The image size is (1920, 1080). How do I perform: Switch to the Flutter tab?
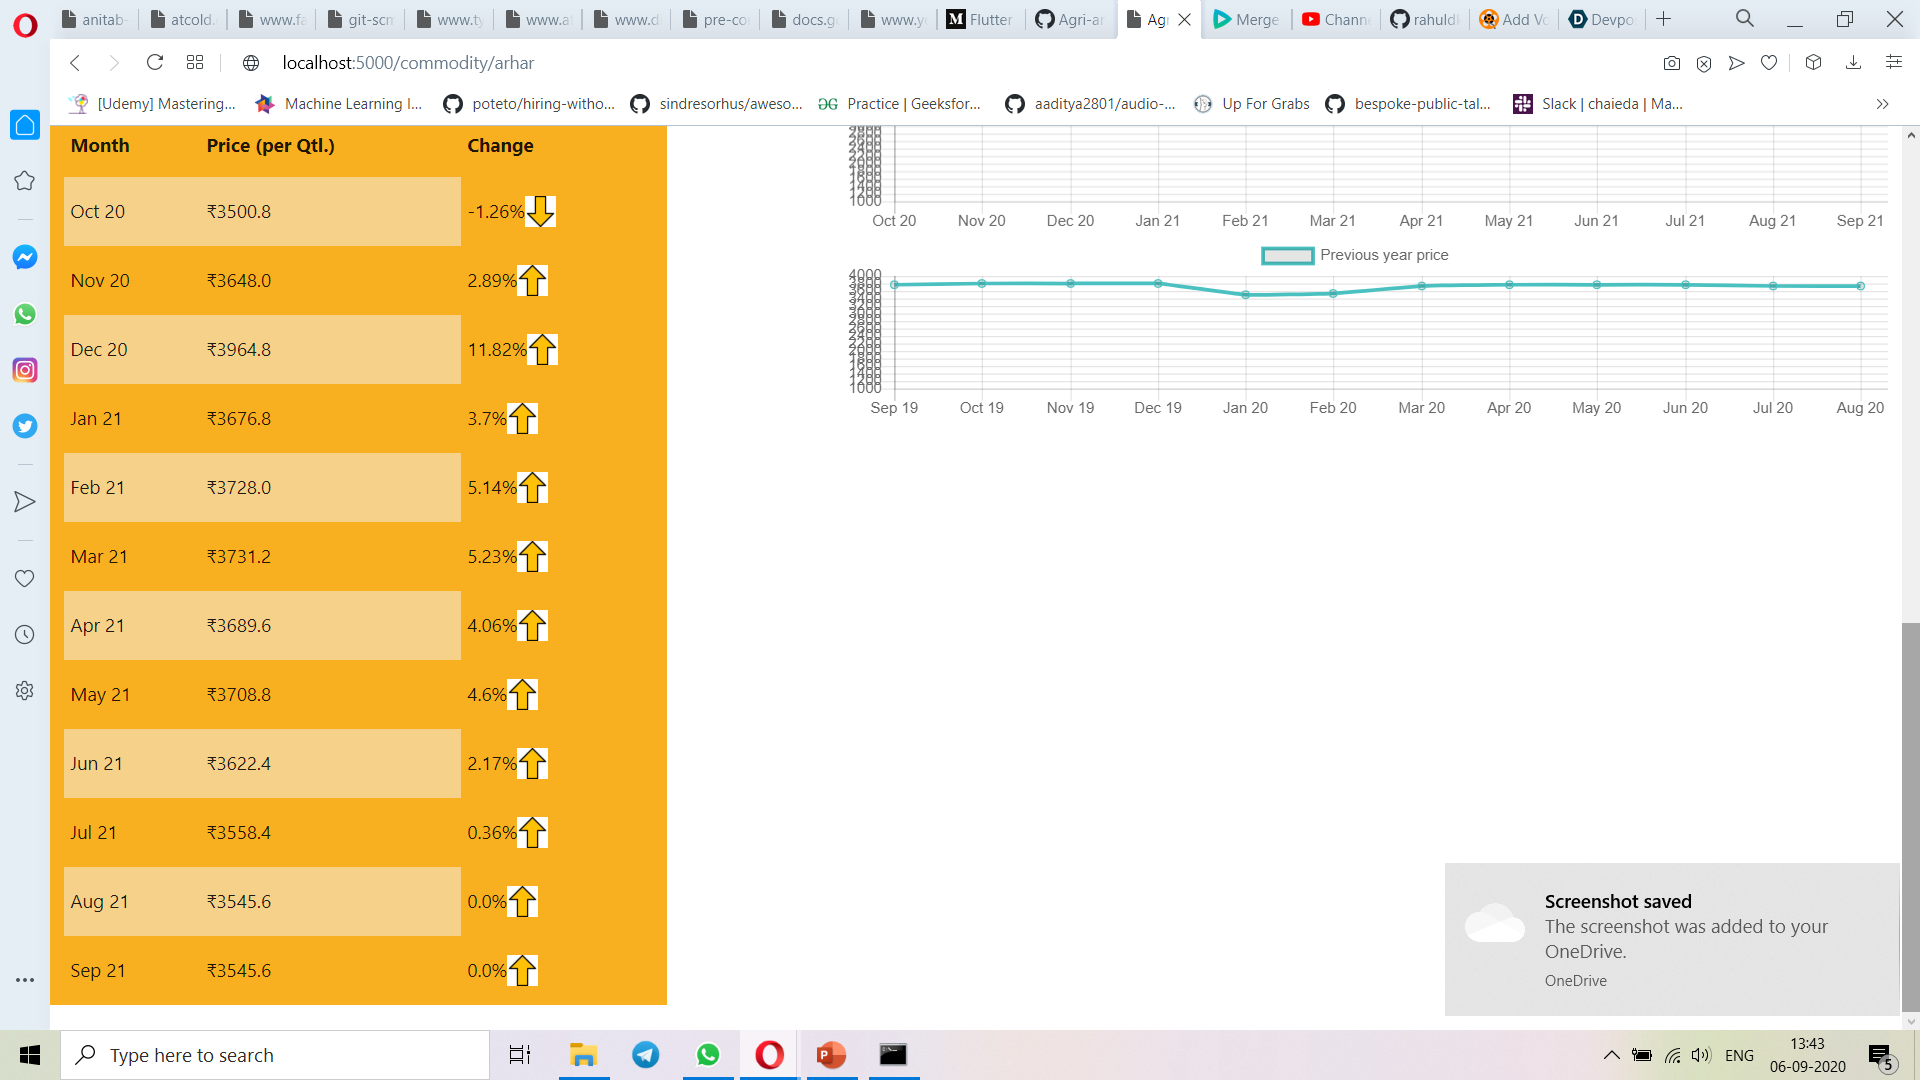coord(980,19)
